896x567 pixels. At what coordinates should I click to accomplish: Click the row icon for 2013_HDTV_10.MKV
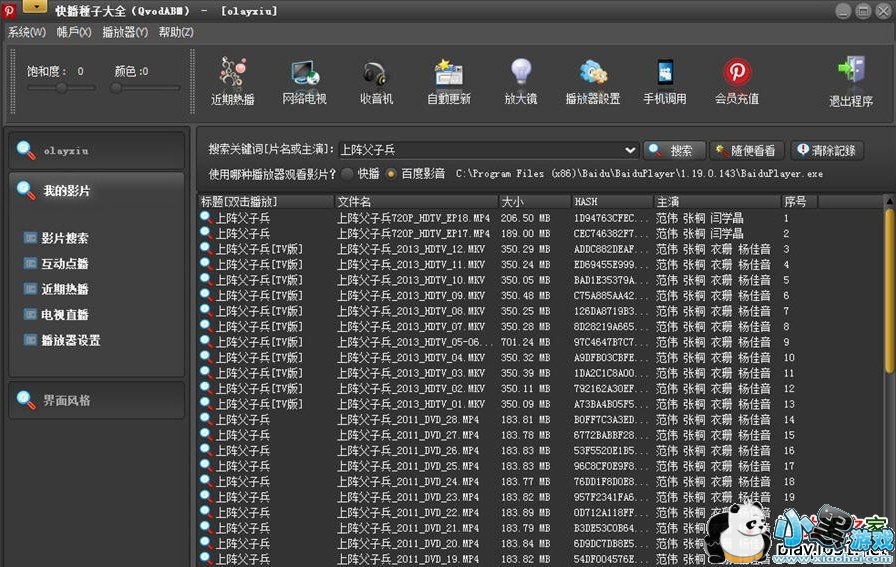click(206, 279)
